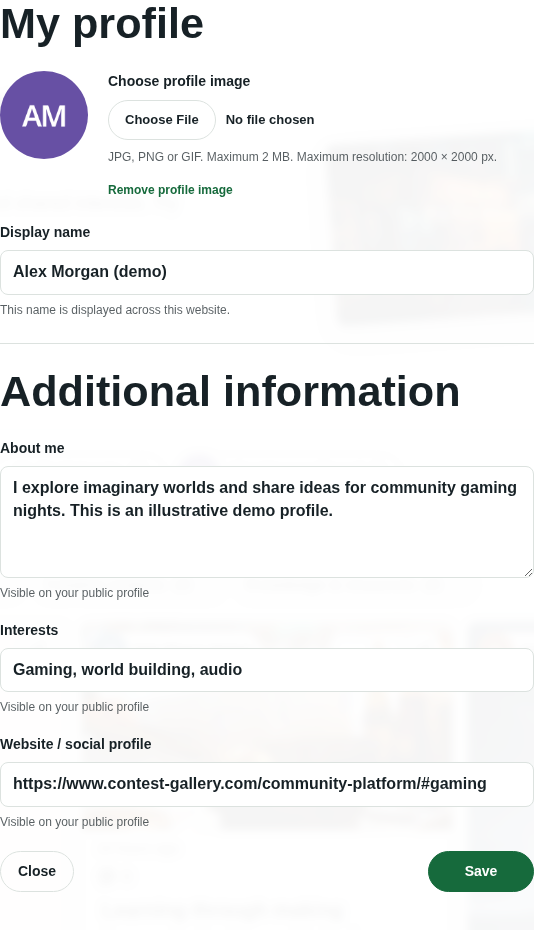Click the 'Interests' label
Image resolution: width=534 pixels, height=930 pixels.
click(29, 630)
